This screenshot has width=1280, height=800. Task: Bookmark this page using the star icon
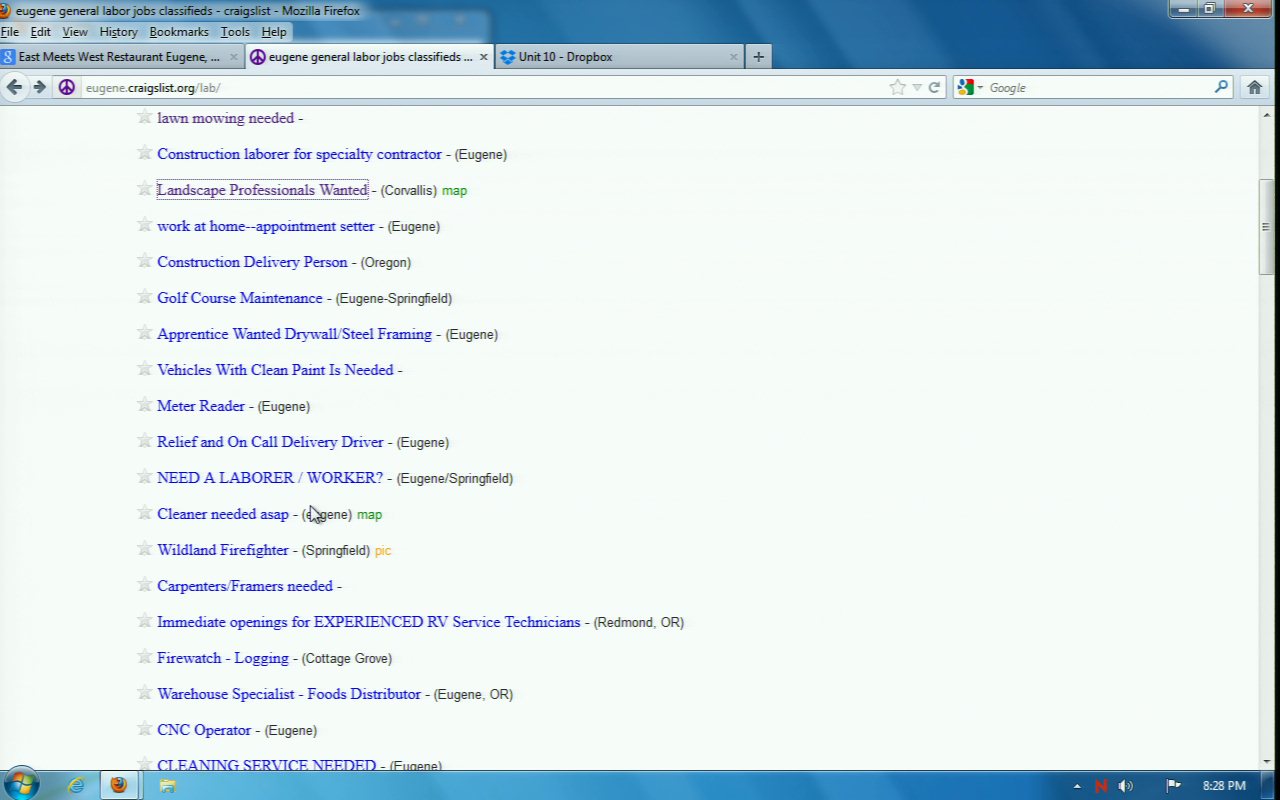click(897, 87)
